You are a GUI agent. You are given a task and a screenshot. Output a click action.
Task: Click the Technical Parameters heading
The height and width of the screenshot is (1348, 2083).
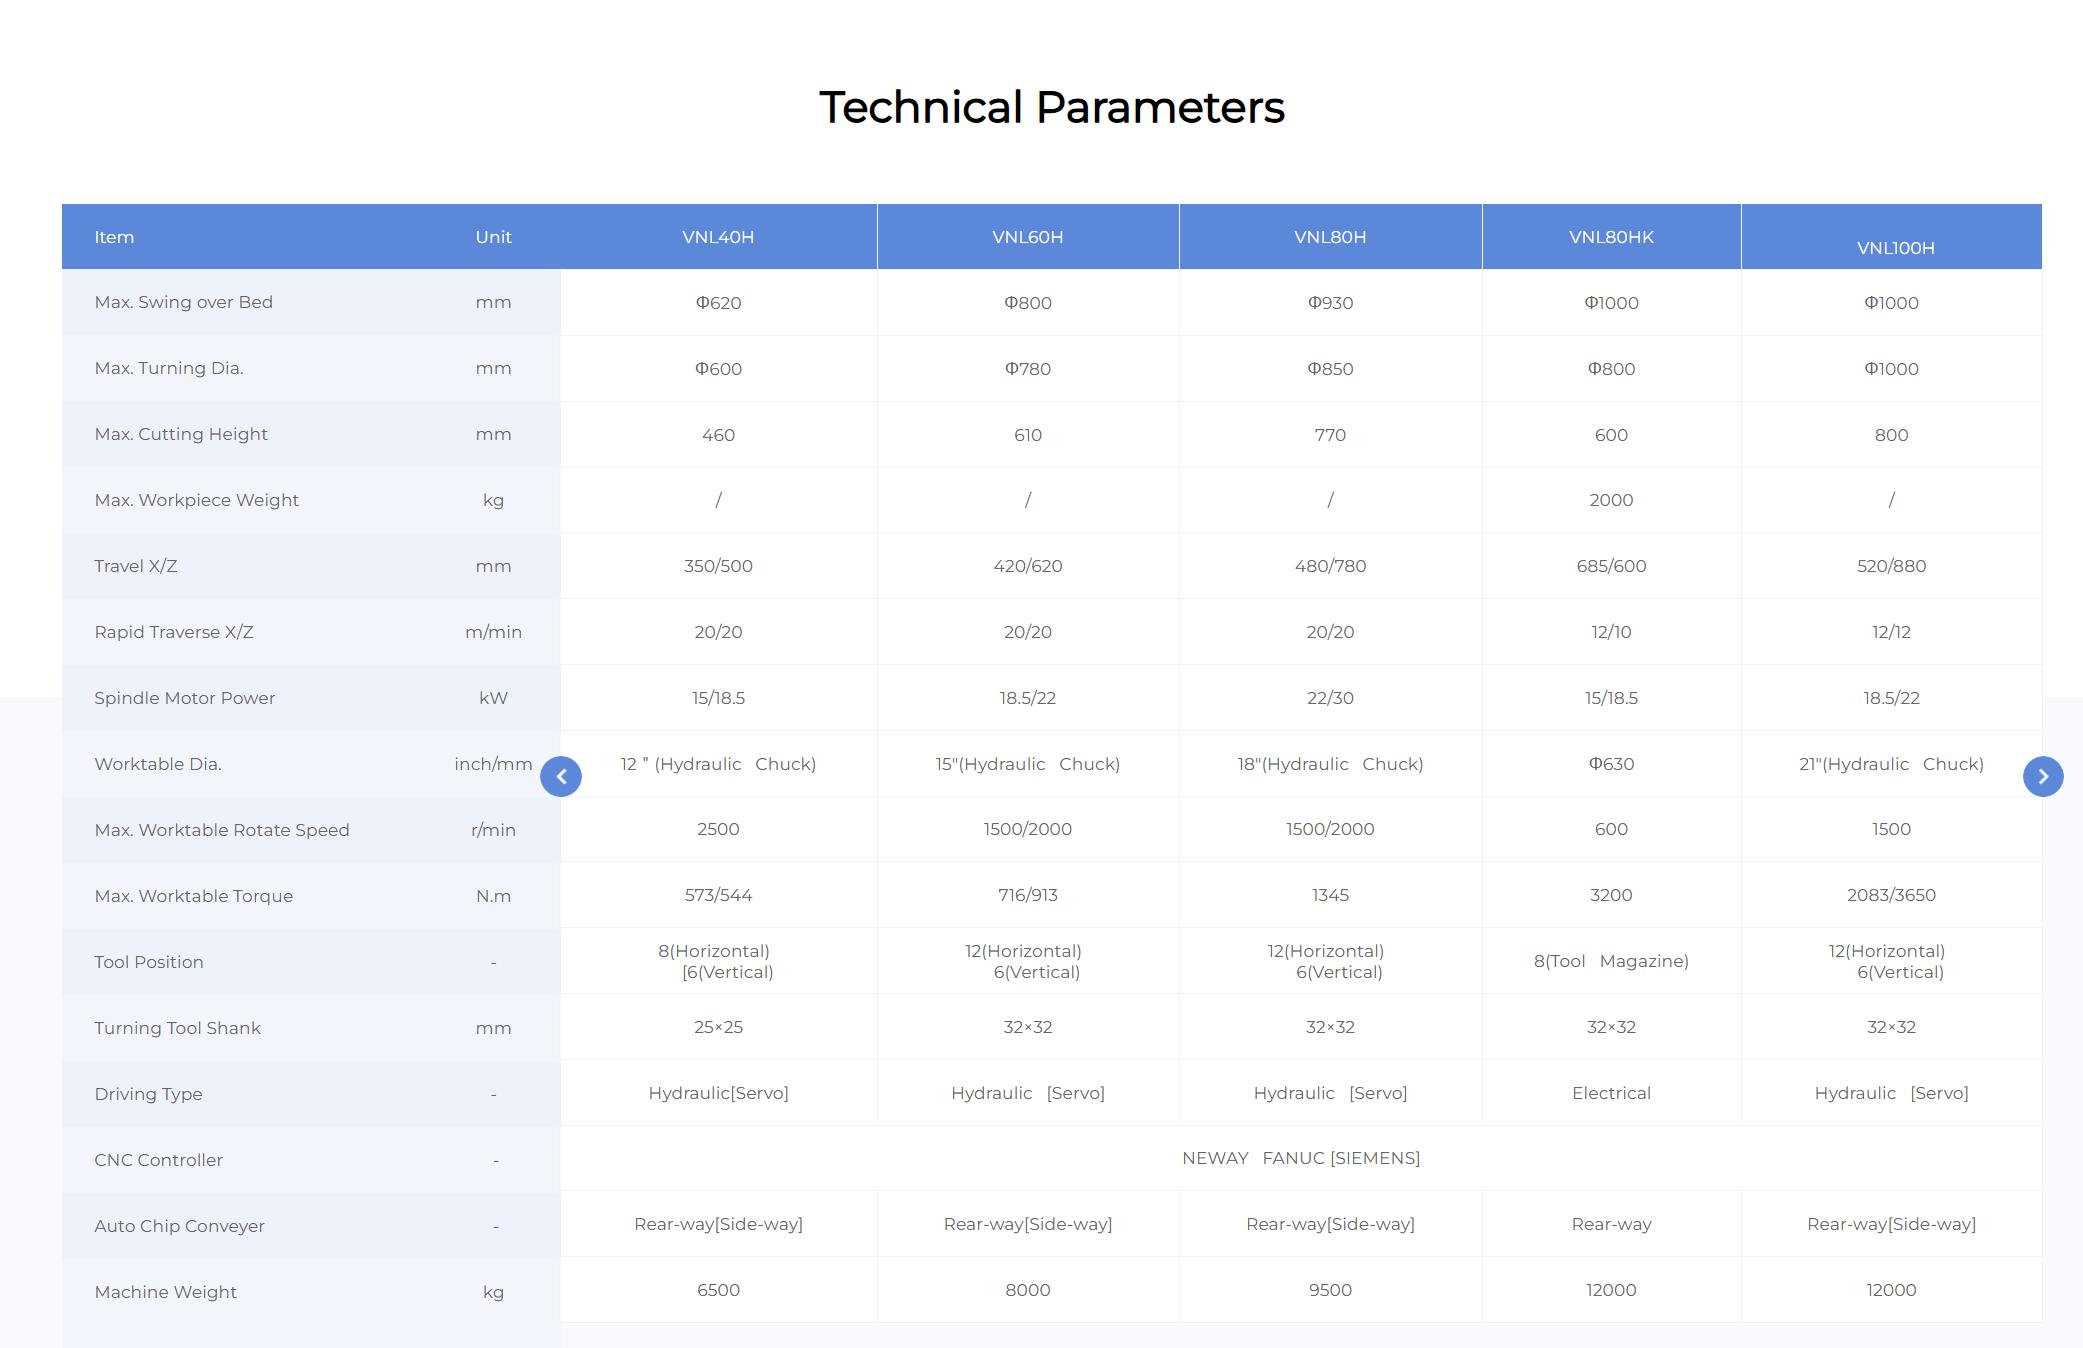1052,107
